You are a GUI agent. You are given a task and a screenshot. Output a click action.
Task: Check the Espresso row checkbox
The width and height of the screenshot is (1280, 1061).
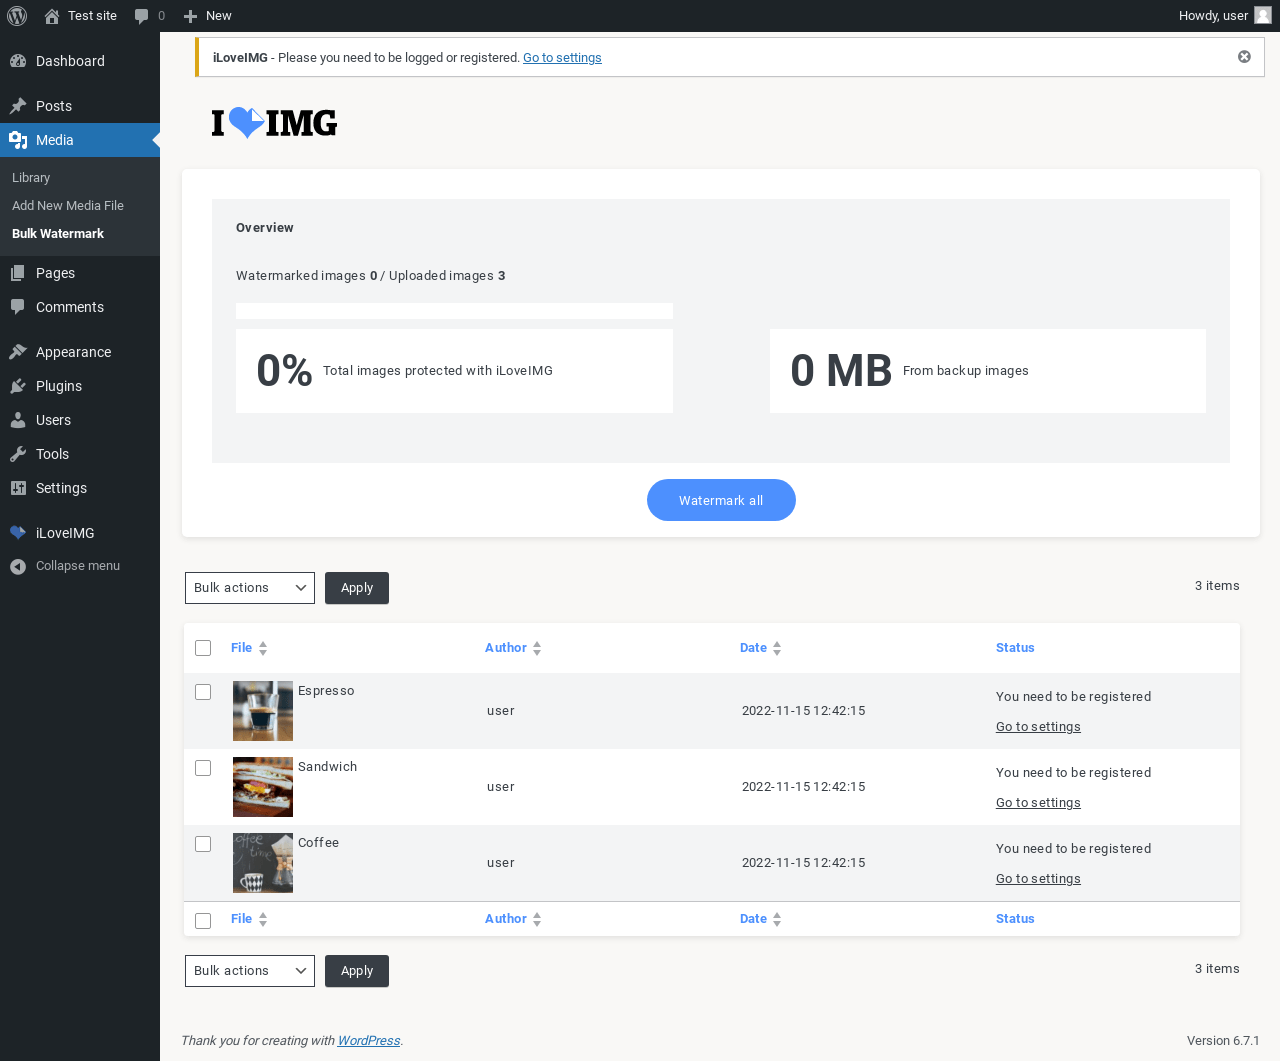(x=203, y=692)
